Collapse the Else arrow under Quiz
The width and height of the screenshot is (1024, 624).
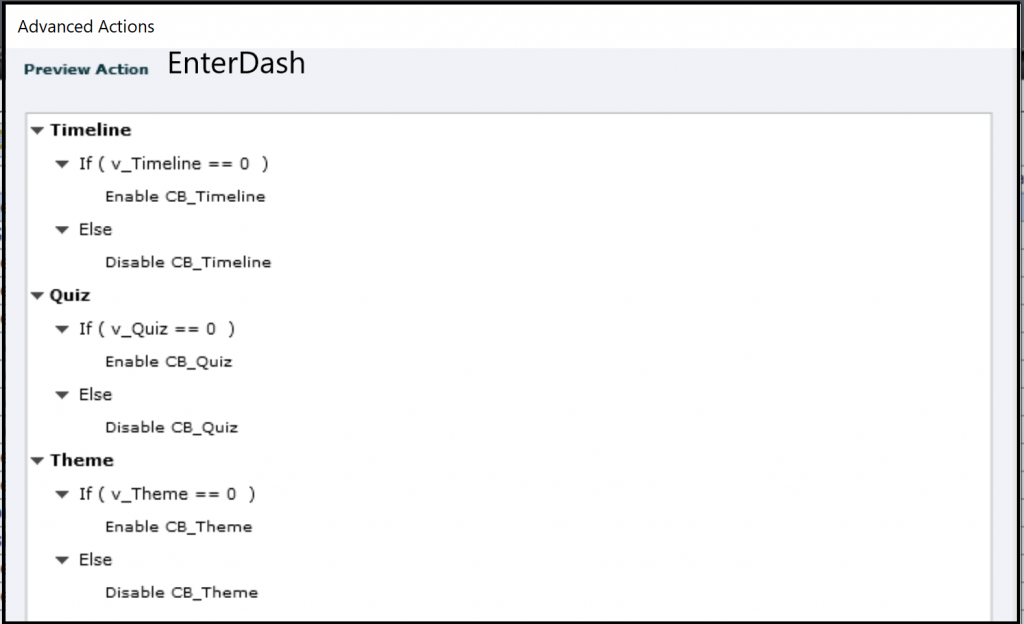tap(62, 395)
